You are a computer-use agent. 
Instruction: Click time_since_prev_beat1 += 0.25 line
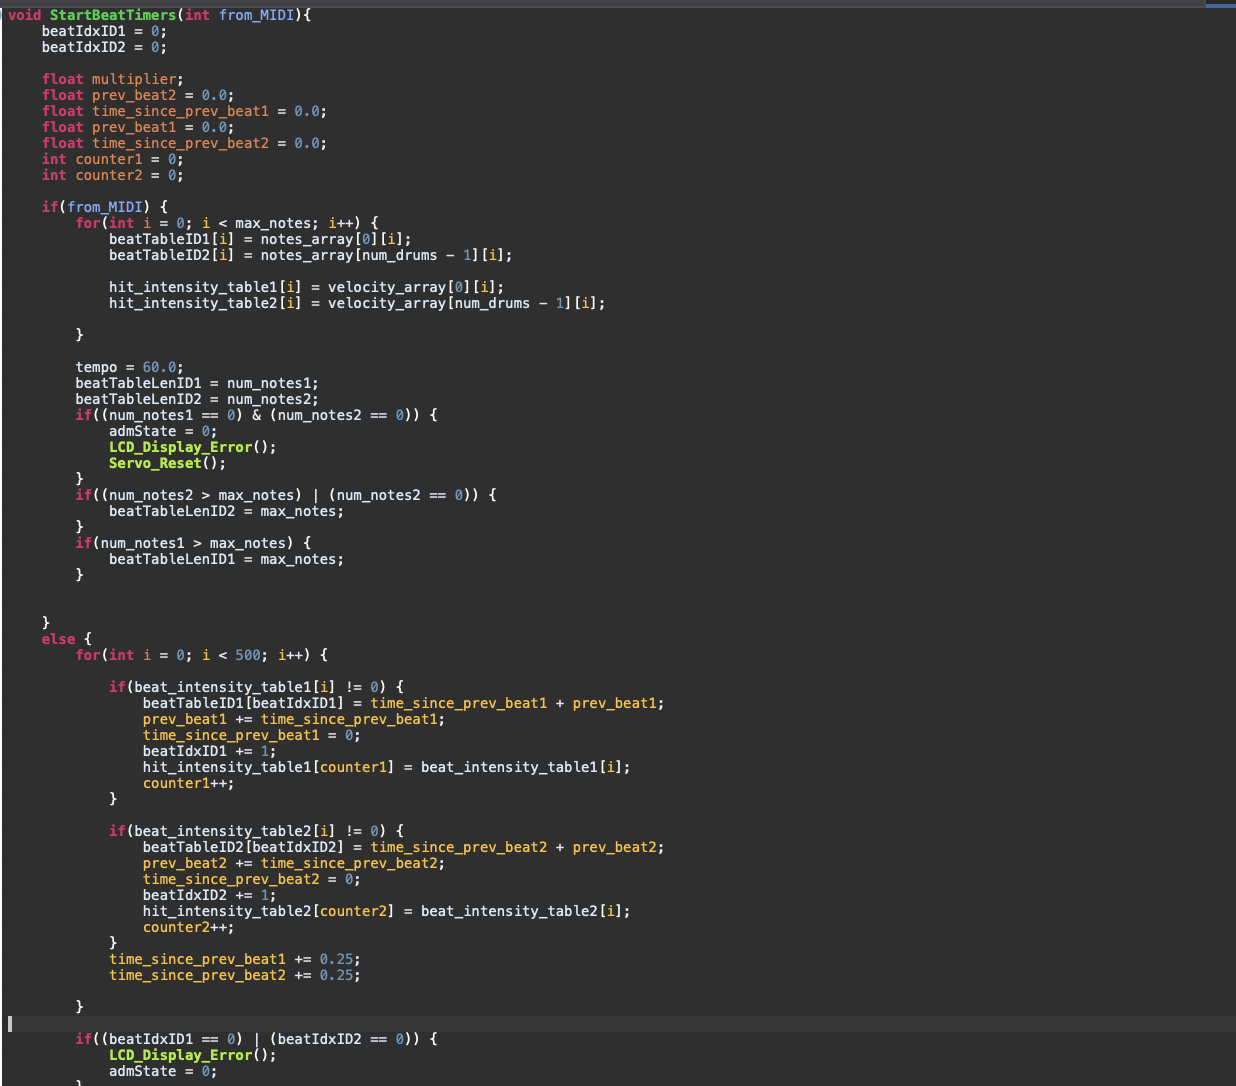point(234,959)
